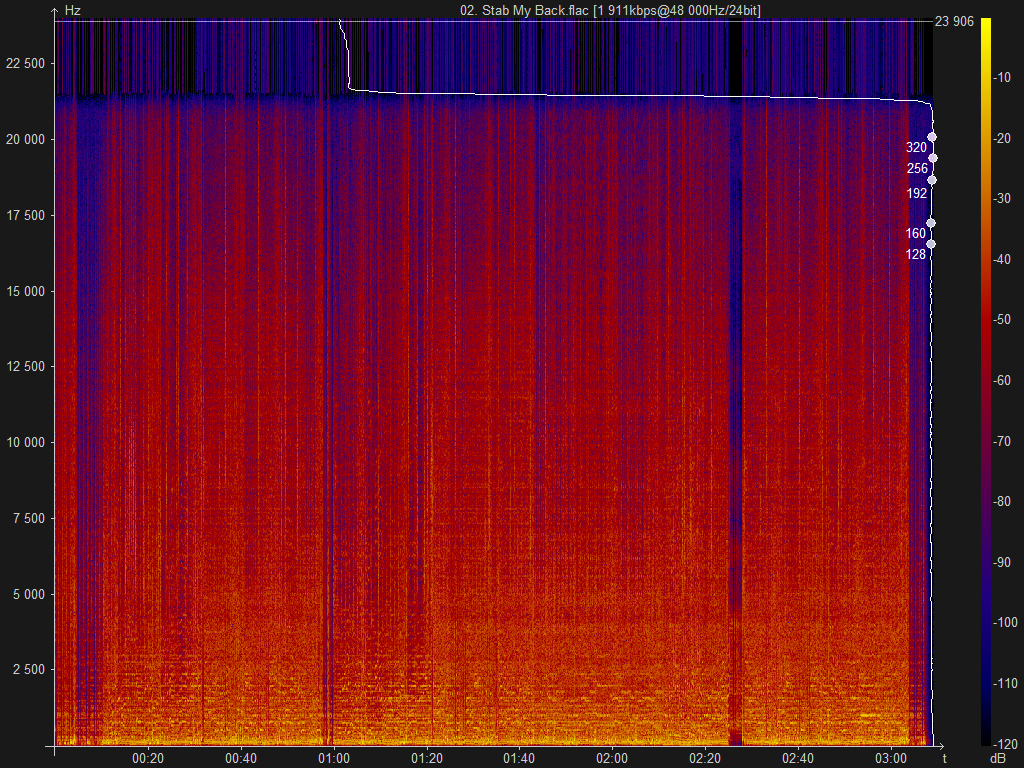Click the 03:00 time label
Image resolution: width=1024 pixels, height=768 pixels.
[891, 758]
